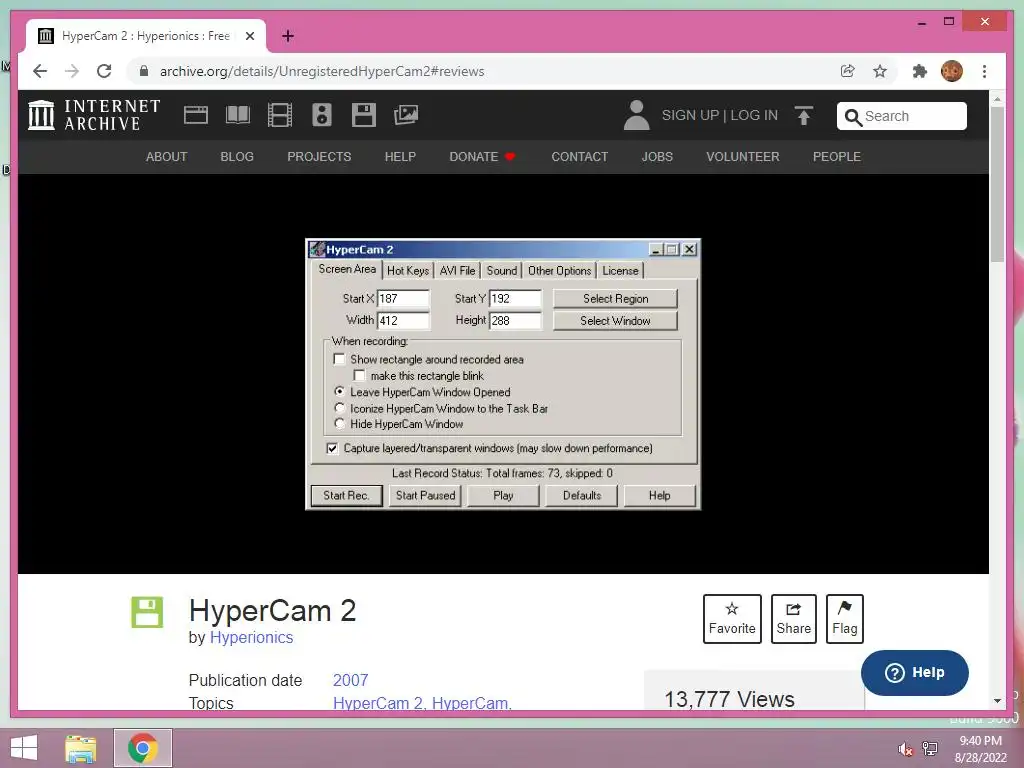
Task: Select Hide HyperCam Window option
Action: tap(339, 424)
